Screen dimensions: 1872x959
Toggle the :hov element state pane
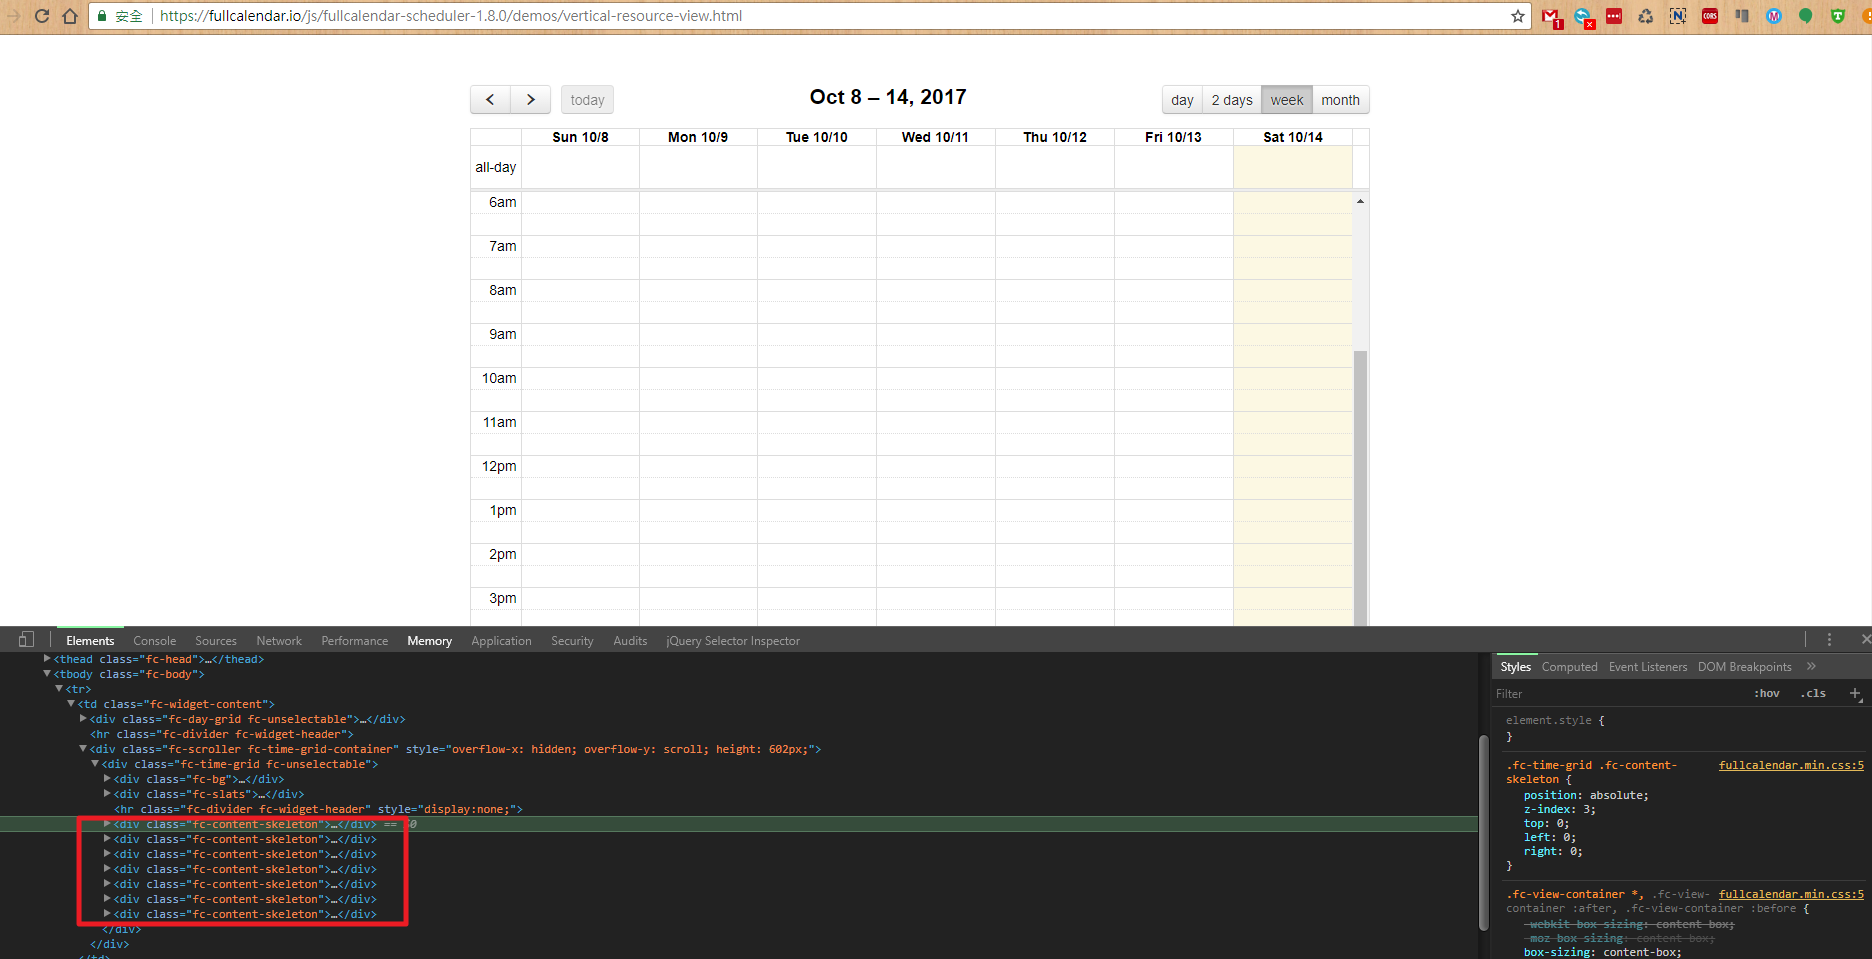coord(1767,693)
